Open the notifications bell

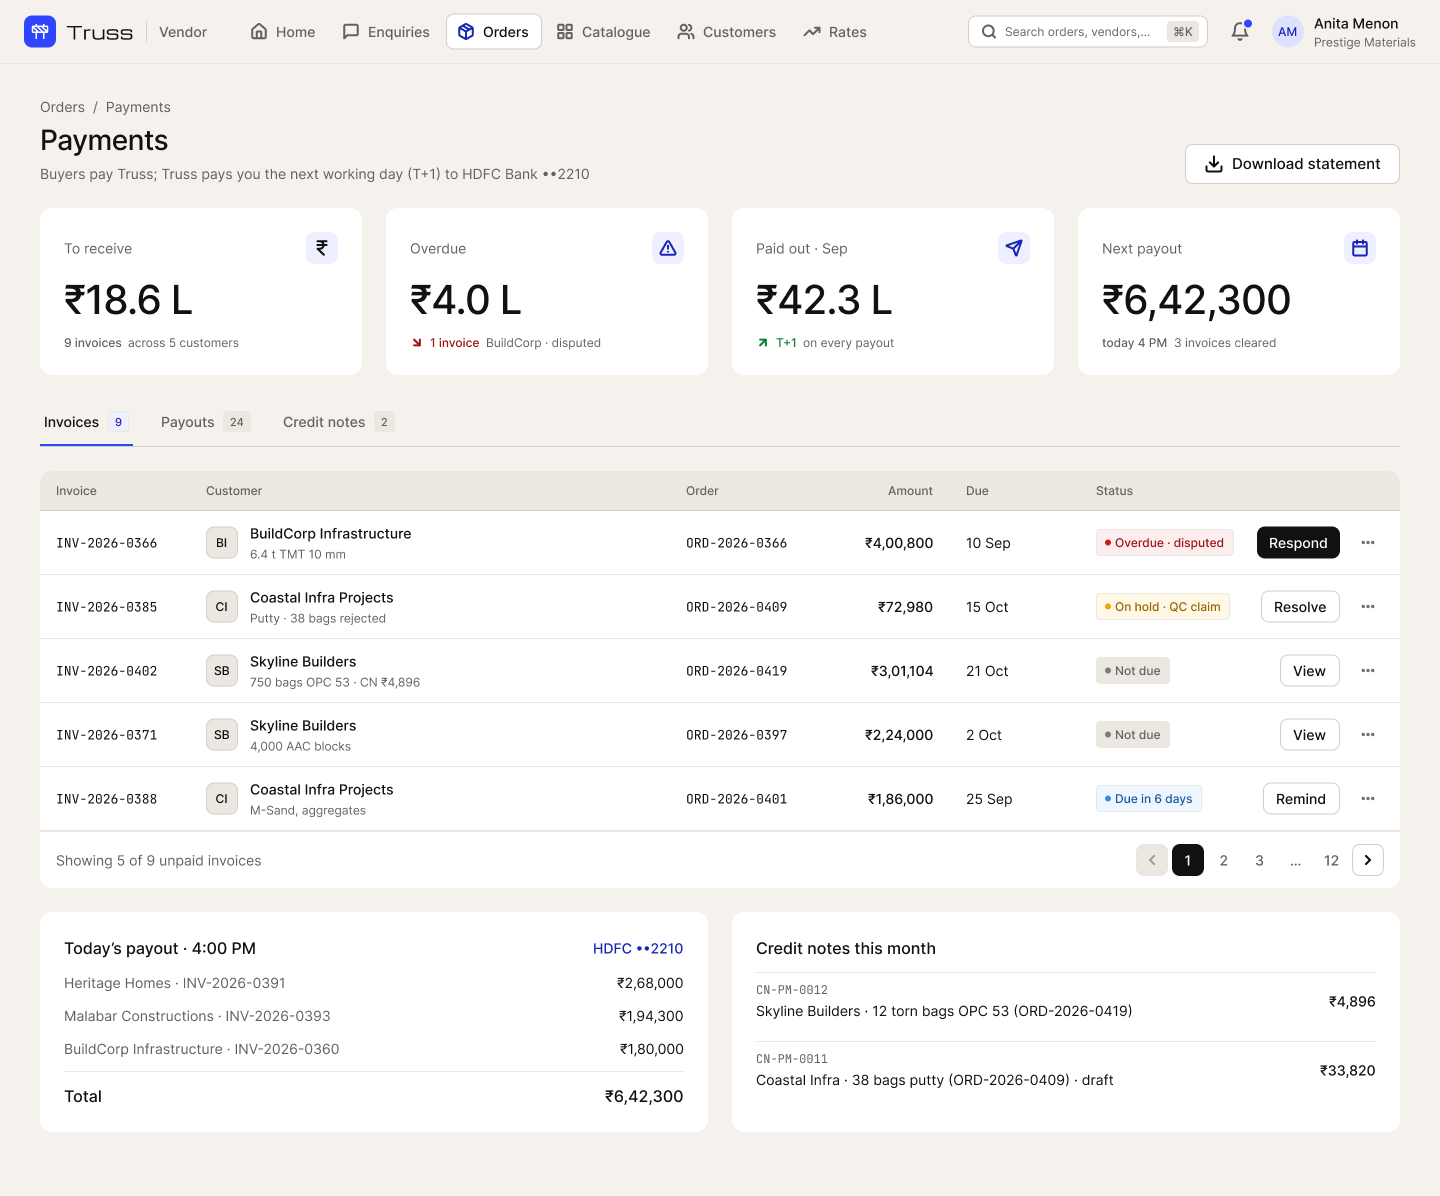pyautogui.click(x=1240, y=32)
